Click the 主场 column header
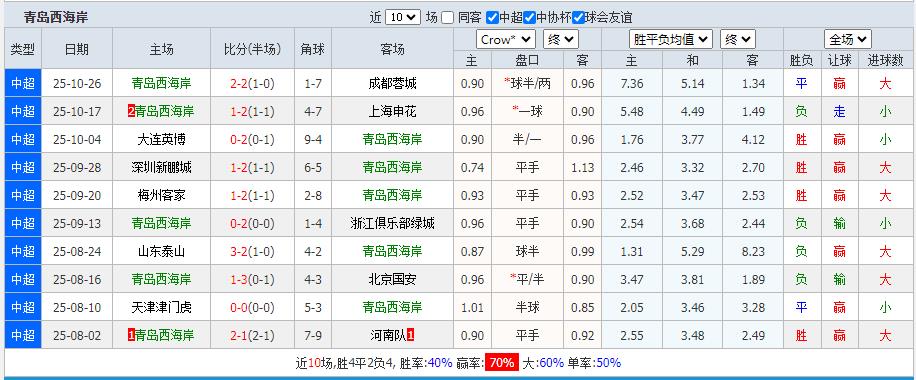The width and height of the screenshot is (916, 380). pos(161,49)
